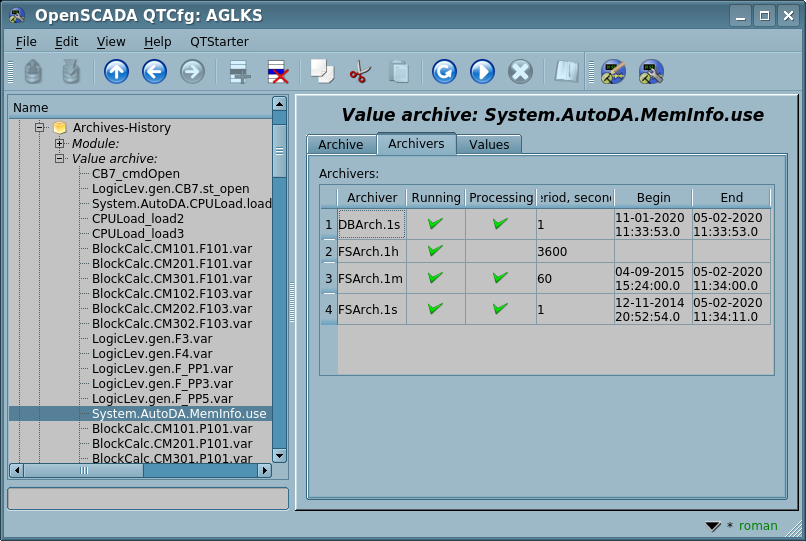Click the Delete item toolbar icon
Image resolution: width=806 pixels, height=541 pixels.
(277, 72)
